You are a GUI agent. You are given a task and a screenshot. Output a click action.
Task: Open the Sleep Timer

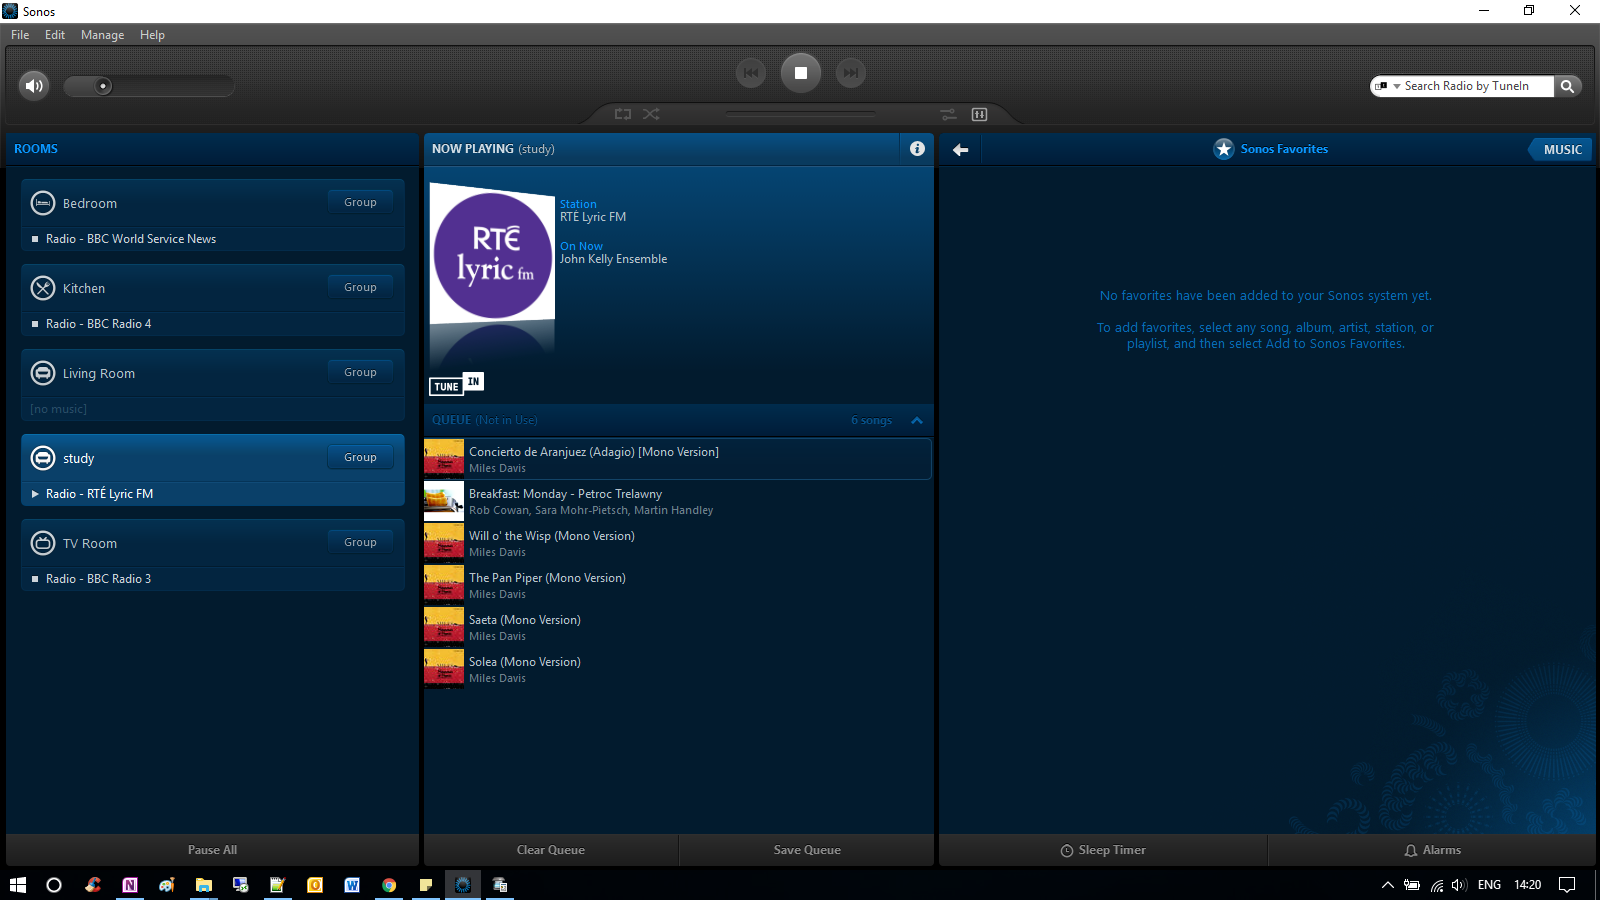pos(1103,850)
